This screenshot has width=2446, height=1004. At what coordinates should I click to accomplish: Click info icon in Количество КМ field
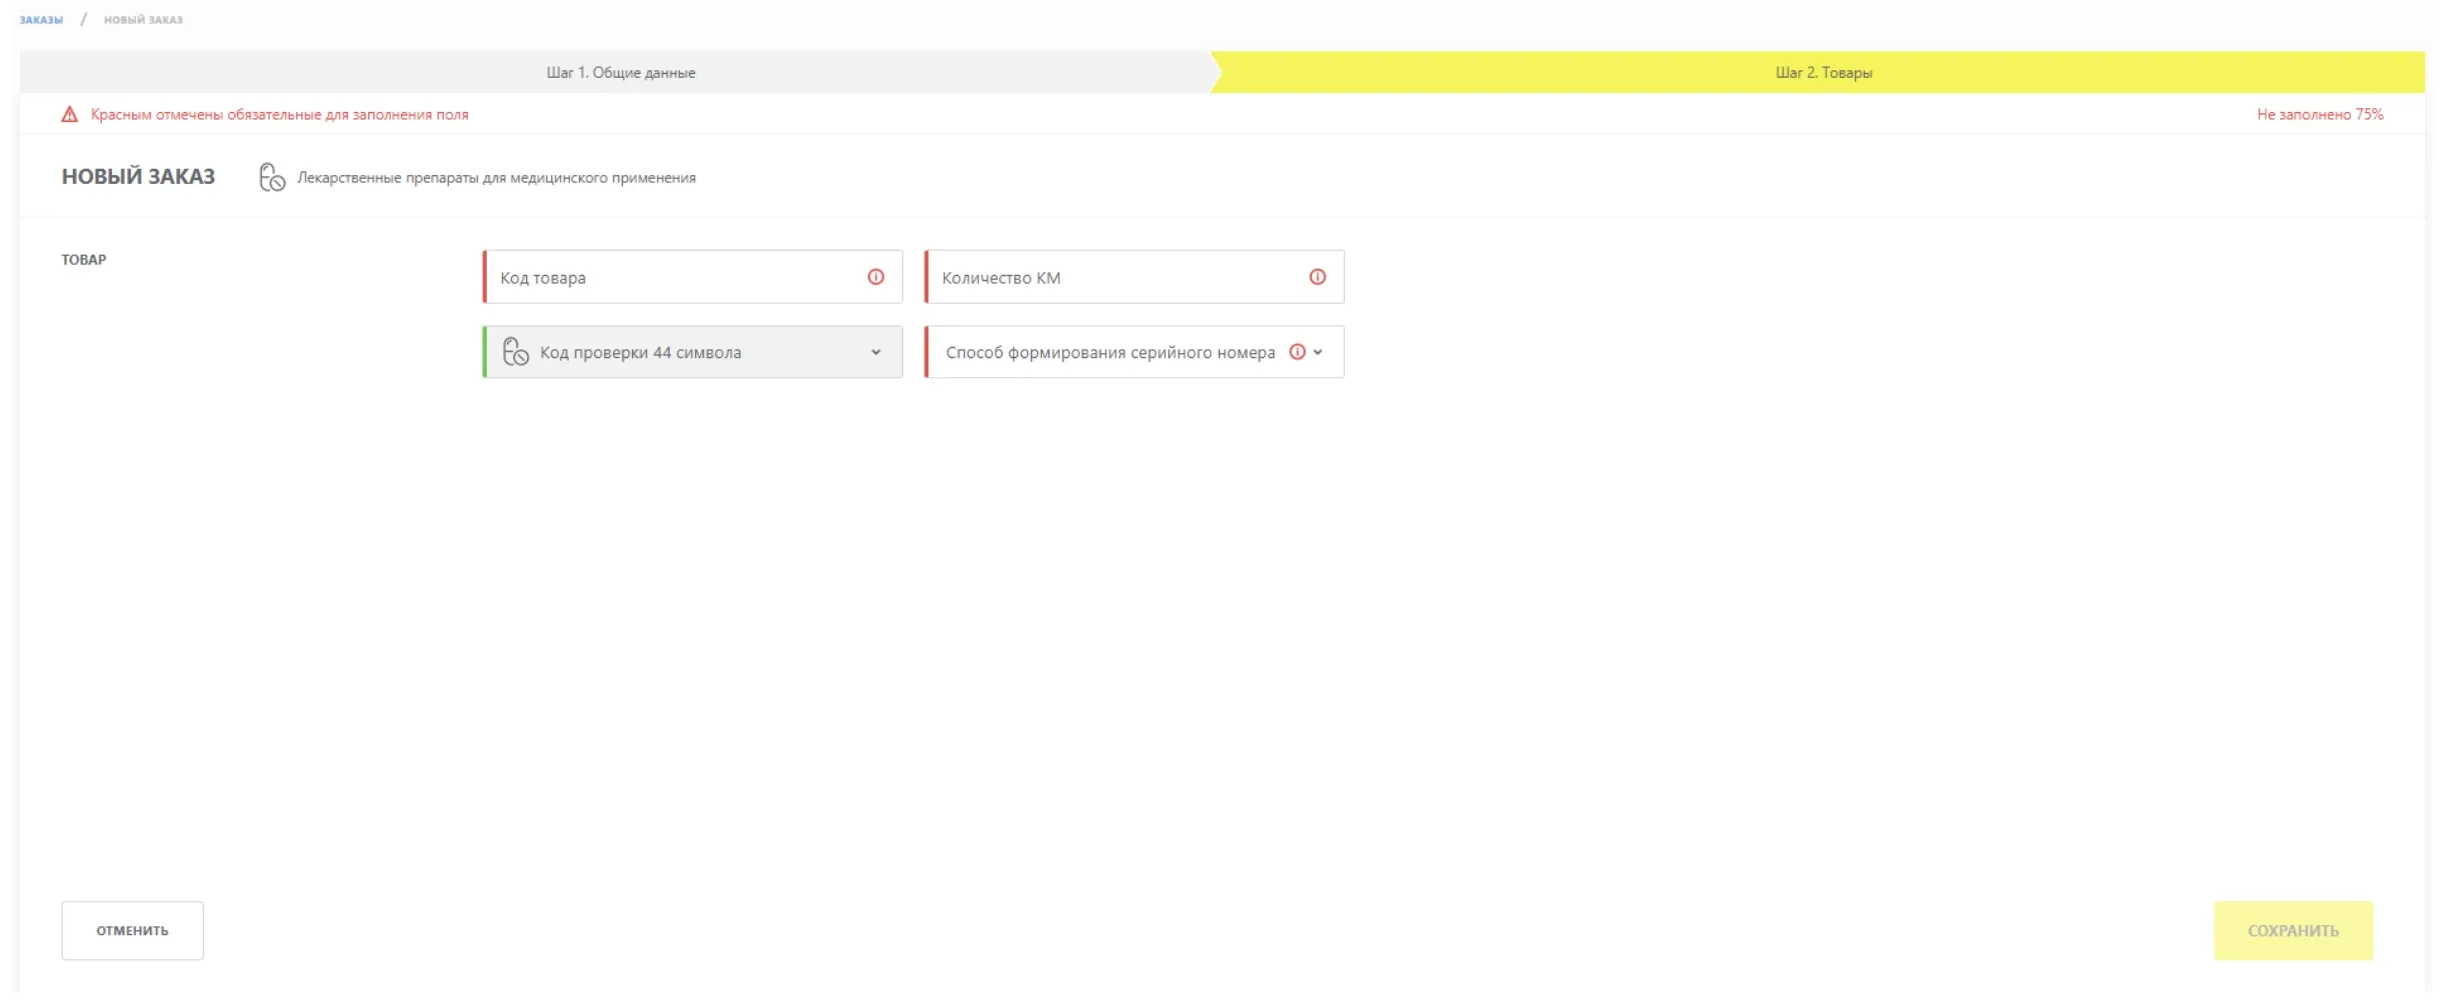pyautogui.click(x=1317, y=277)
